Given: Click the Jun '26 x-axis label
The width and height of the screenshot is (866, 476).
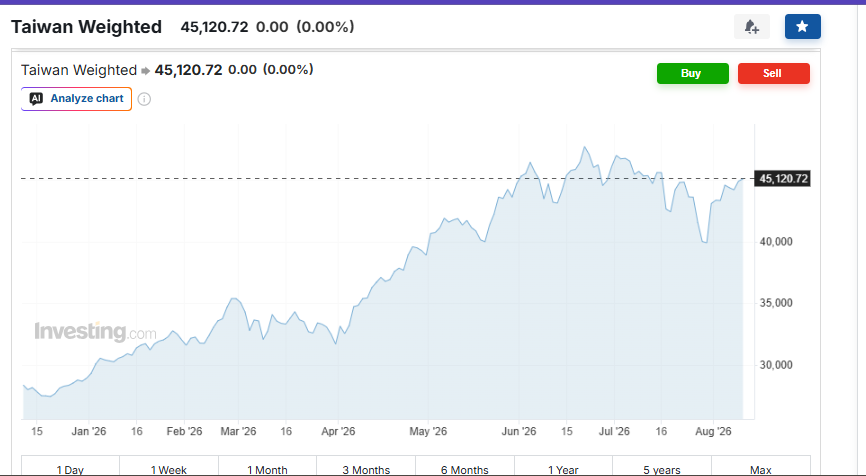Looking at the screenshot, I should (519, 431).
